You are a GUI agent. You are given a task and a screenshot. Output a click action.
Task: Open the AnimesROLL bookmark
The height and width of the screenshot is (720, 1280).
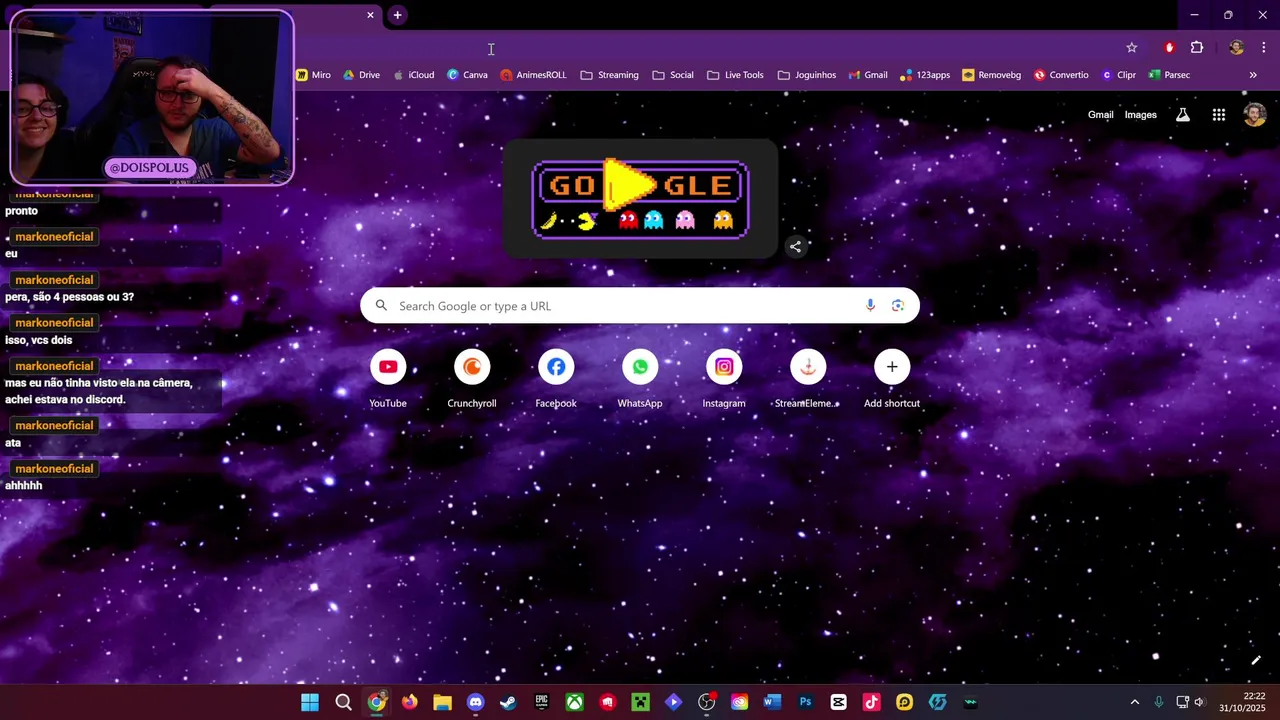pos(533,75)
